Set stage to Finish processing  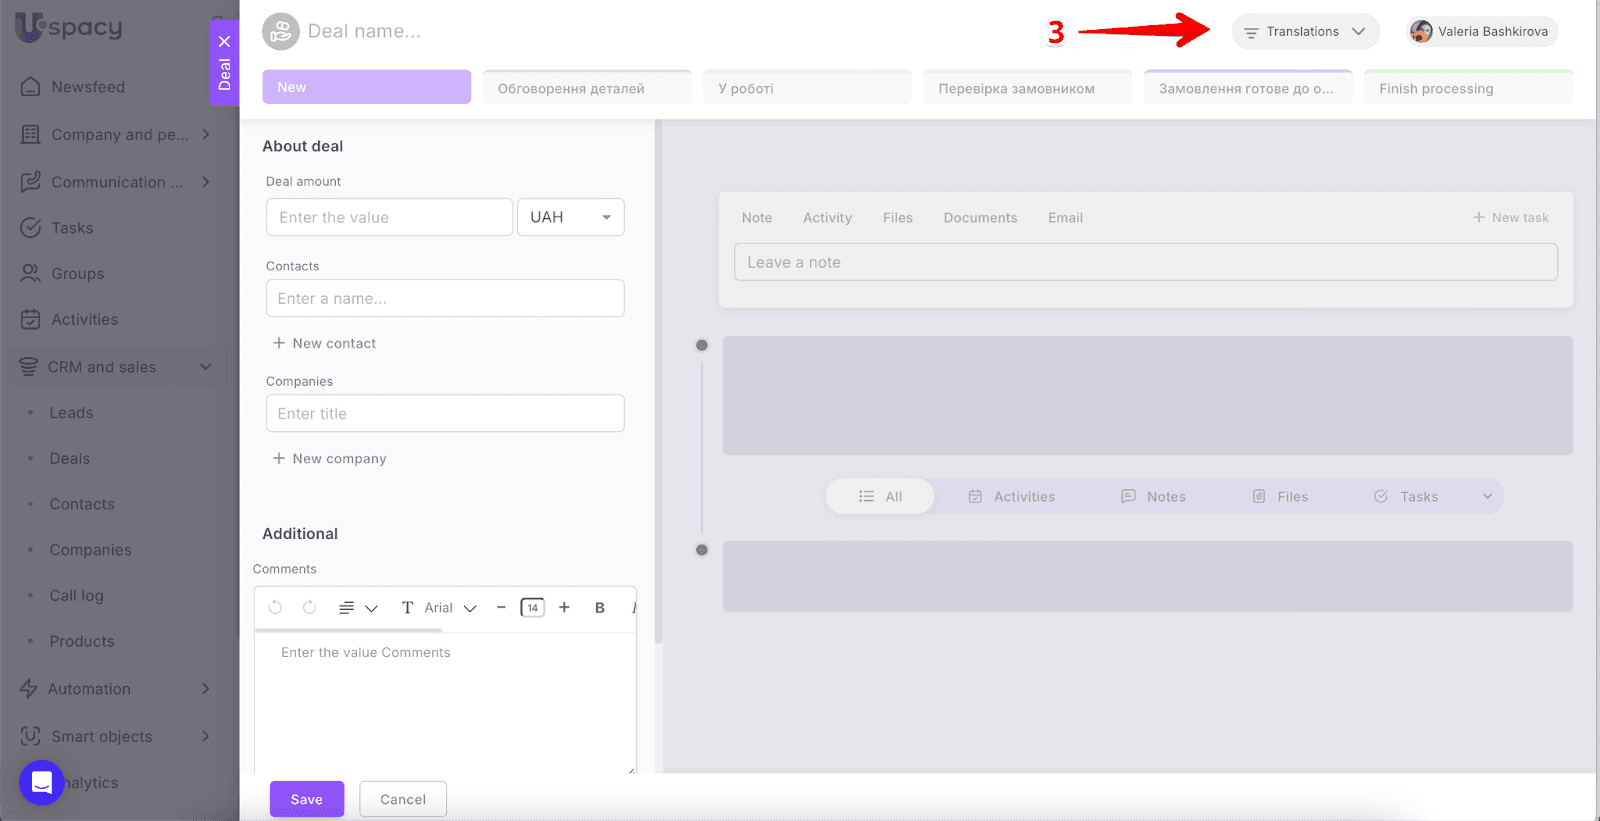click(x=1467, y=88)
